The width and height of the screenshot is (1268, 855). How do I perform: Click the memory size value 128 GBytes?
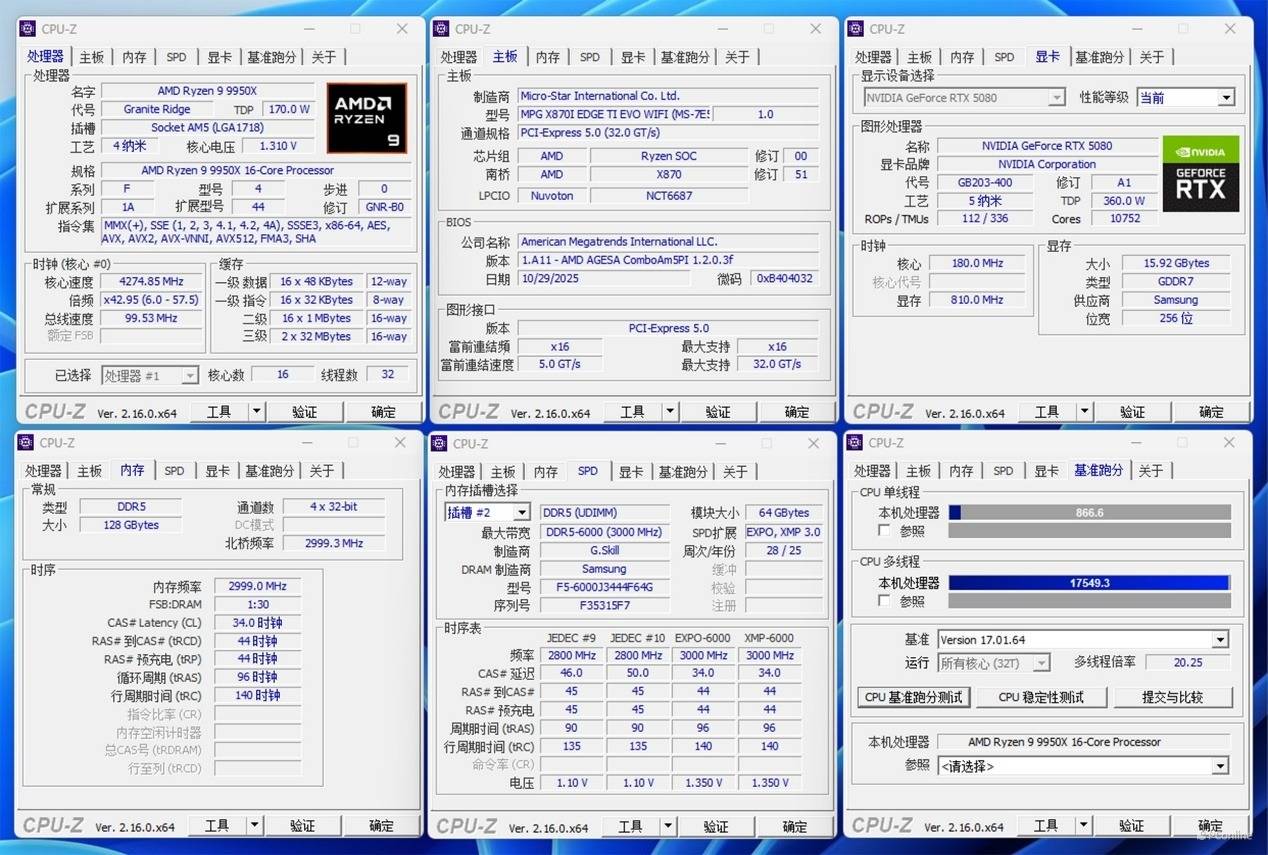click(131, 525)
